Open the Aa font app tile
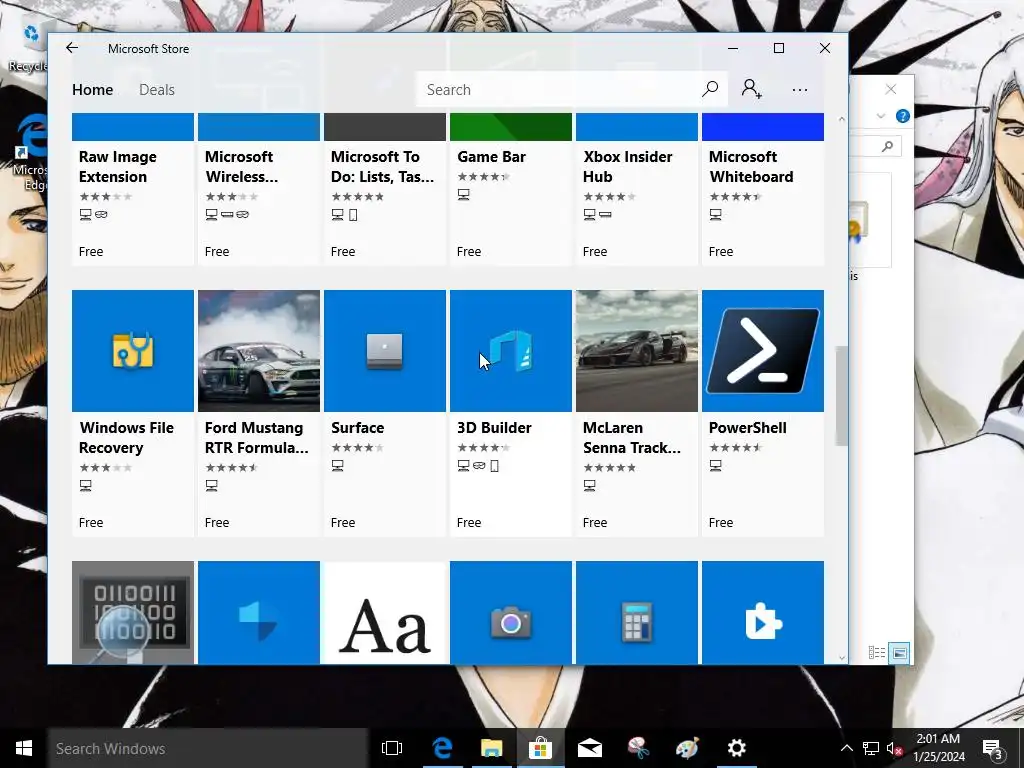Viewport: 1024px width, 768px height. [x=385, y=613]
